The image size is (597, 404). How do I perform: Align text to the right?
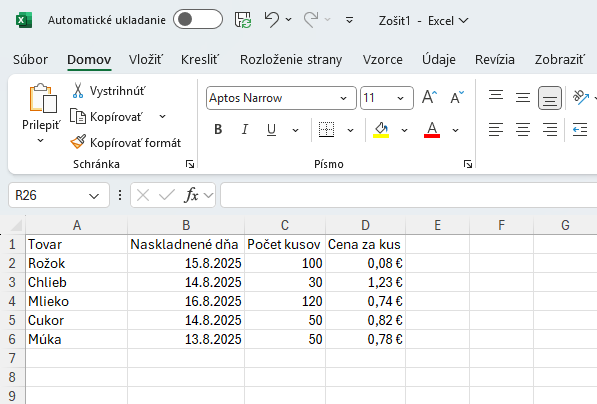click(550, 130)
